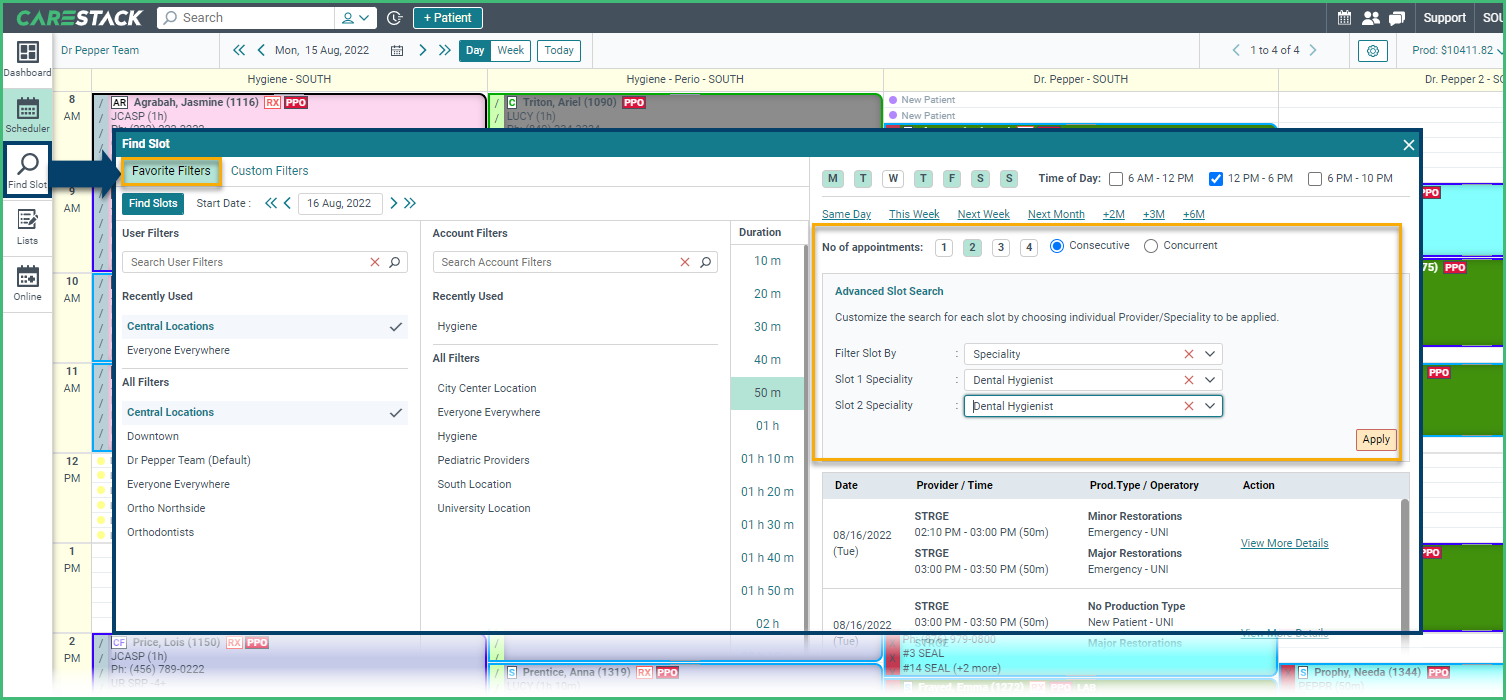Open the patients icon in the top toolbar
This screenshot has width=1506, height=700.
pyautogui.click(x=1370, y=17)
